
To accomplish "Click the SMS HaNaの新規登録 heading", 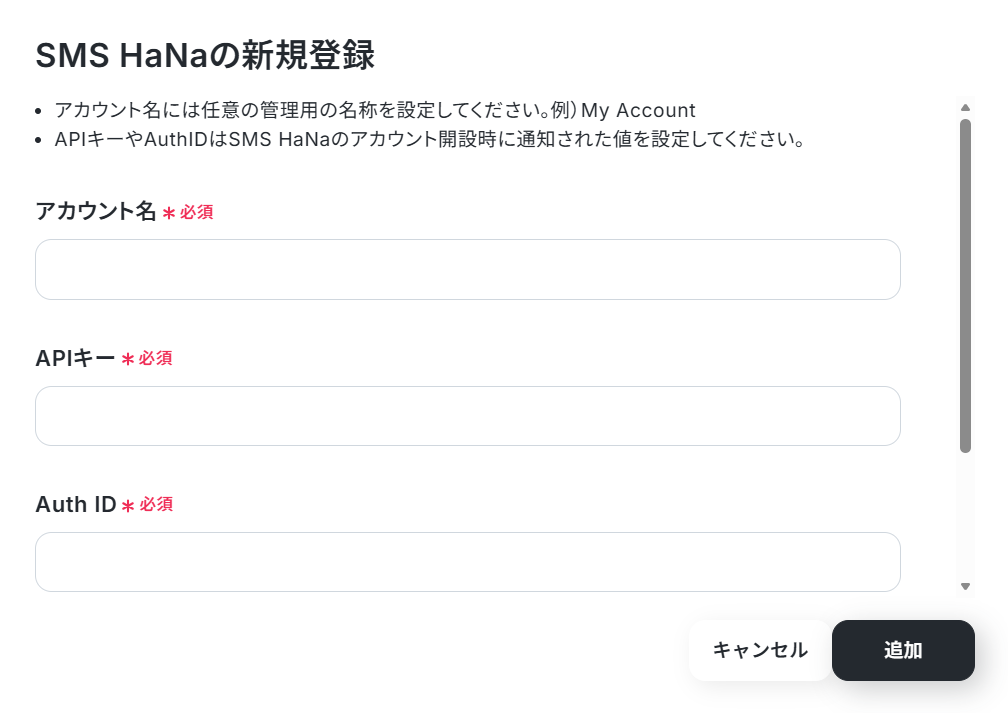I will (205, 55).
